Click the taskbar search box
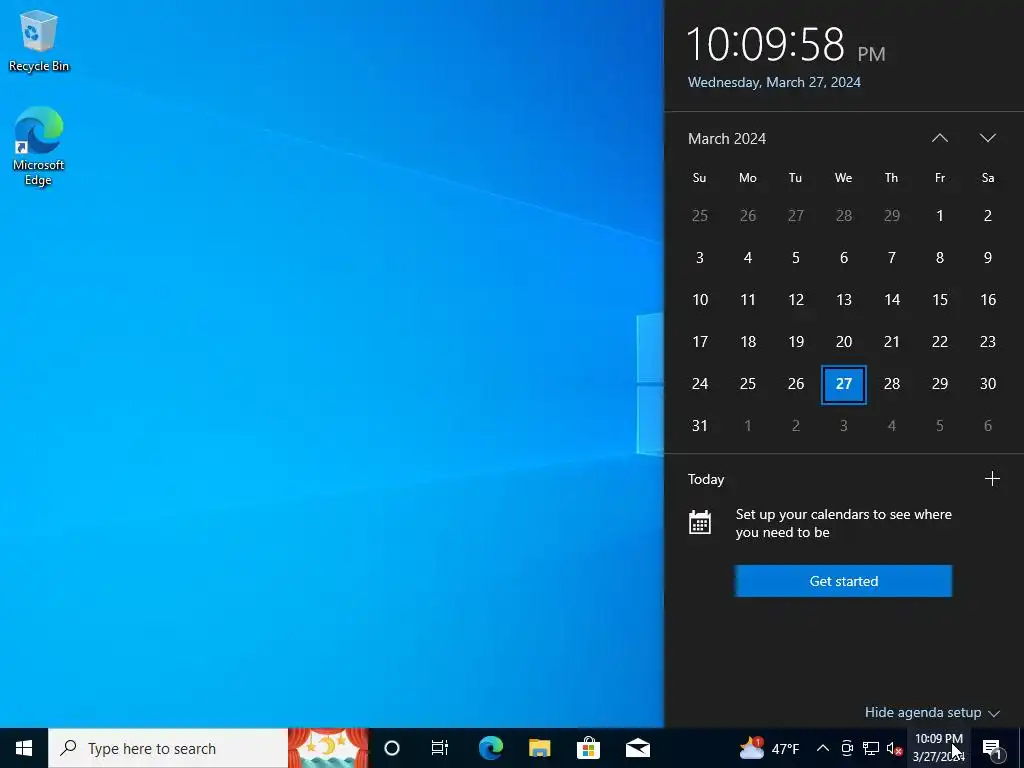Image resolution: width=1024 pixels, height=768 pixels. (x=168, y=748)
